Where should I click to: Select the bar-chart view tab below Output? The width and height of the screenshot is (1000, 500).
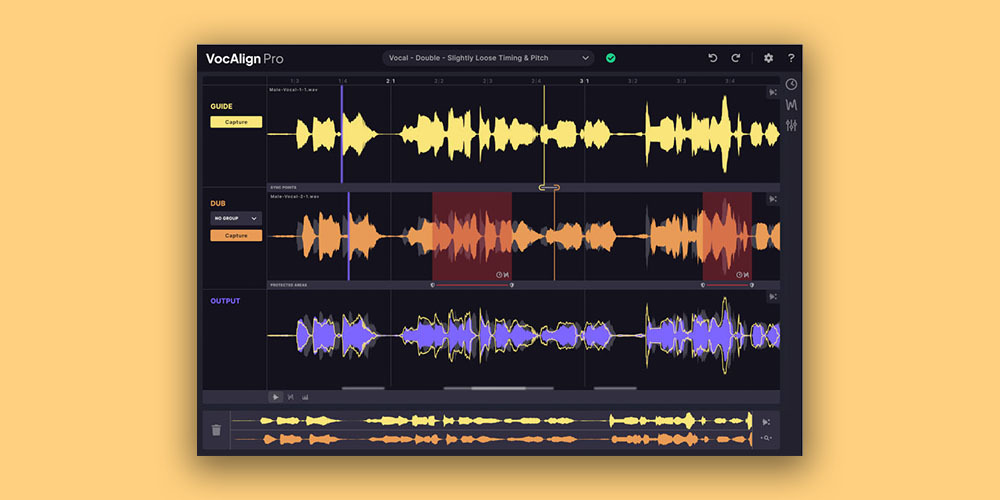click(305, 397)
